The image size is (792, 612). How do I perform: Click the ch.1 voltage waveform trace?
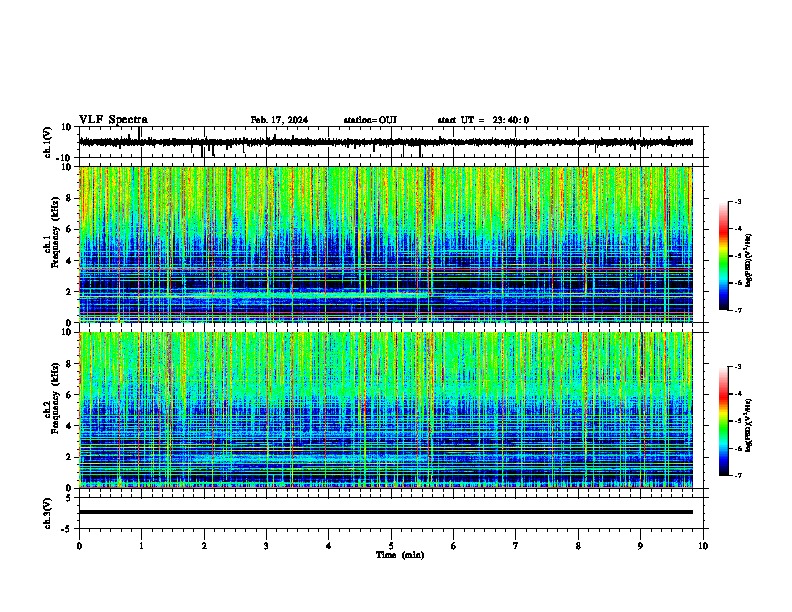pyautogui.click(x=385, y=142)
